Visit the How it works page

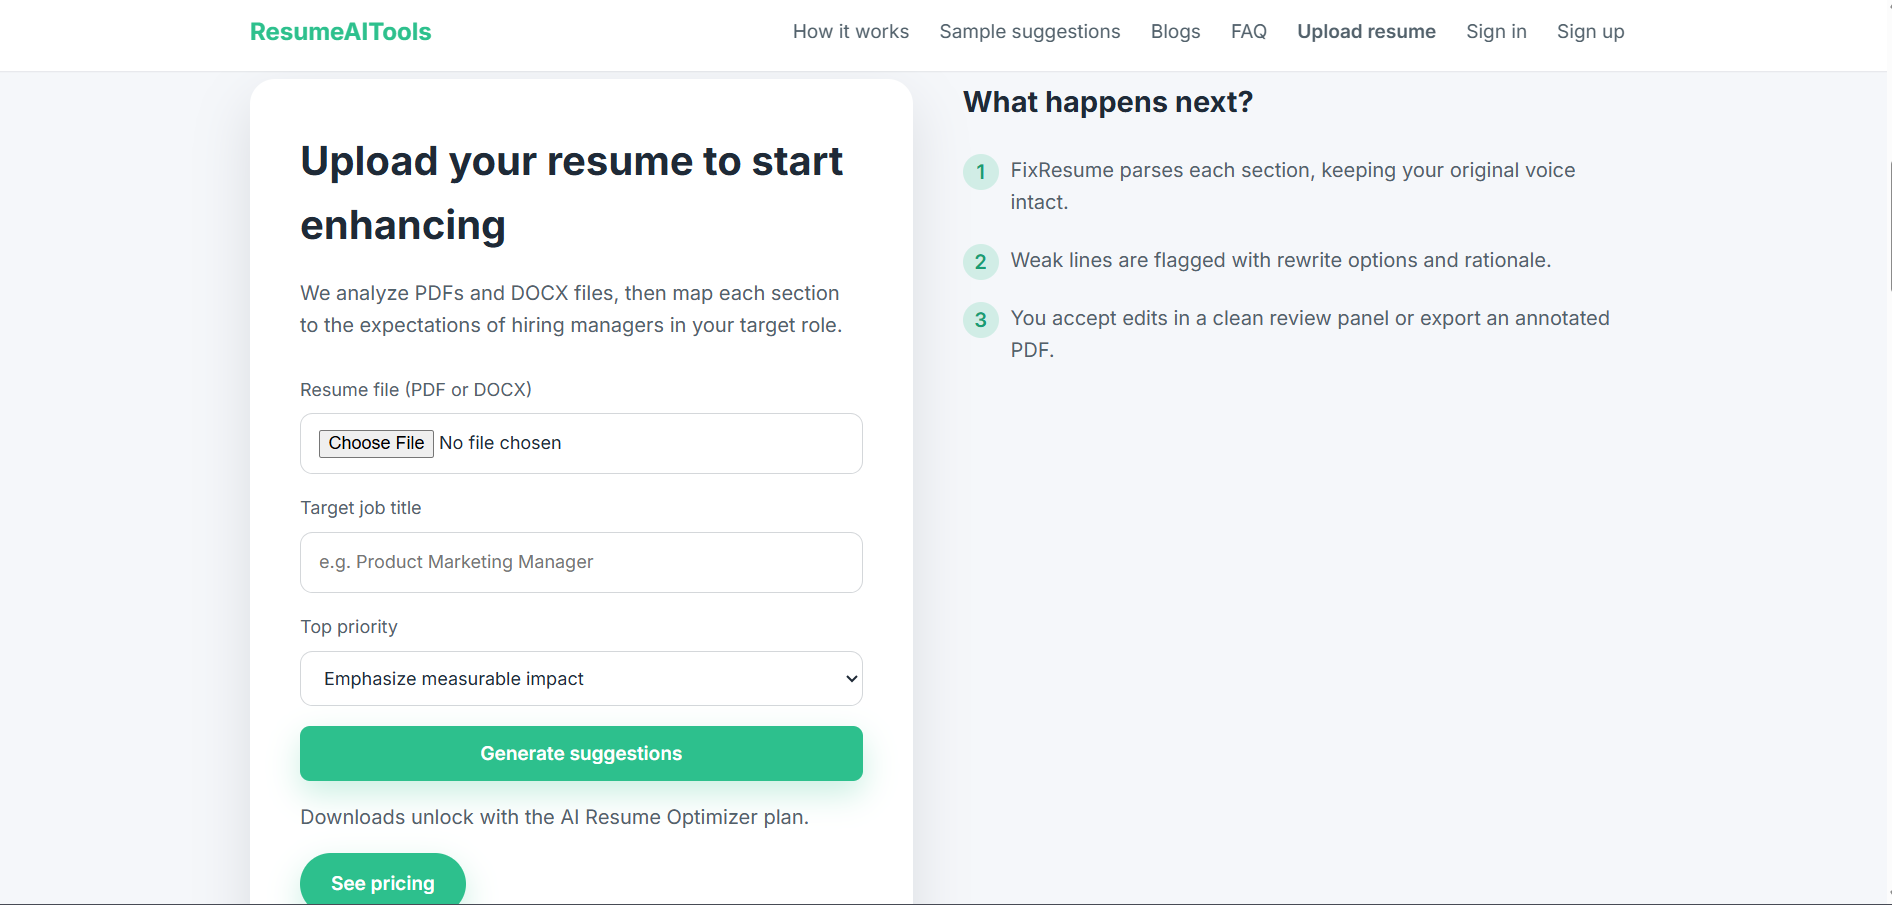[x=850, y=31]
